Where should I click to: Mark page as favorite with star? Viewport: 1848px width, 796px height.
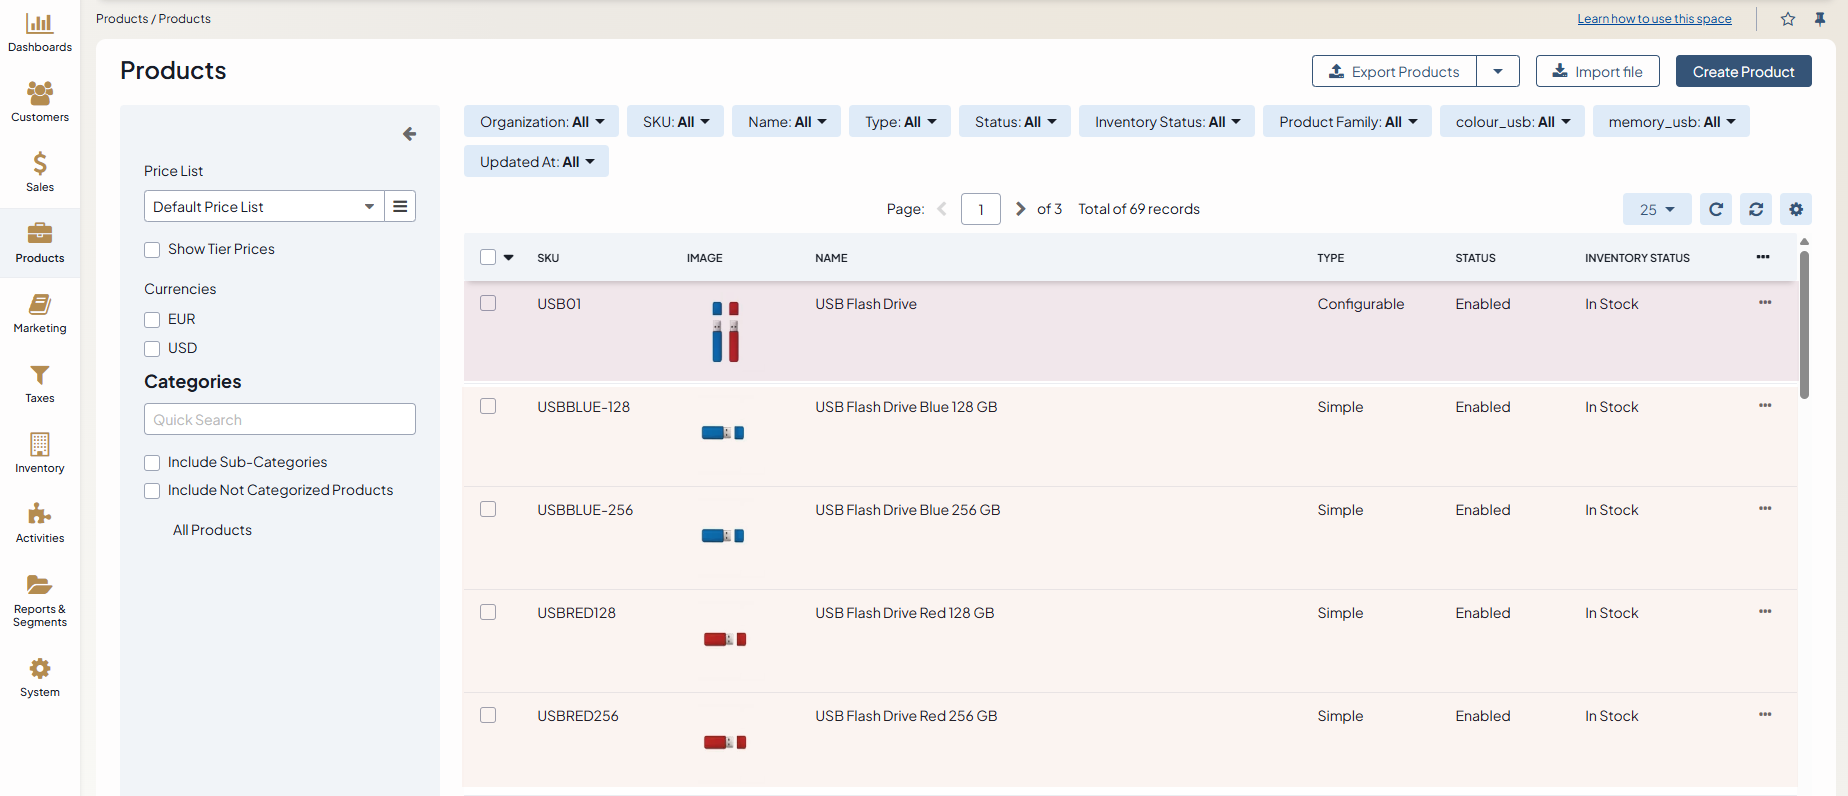tap(1788, 19)
